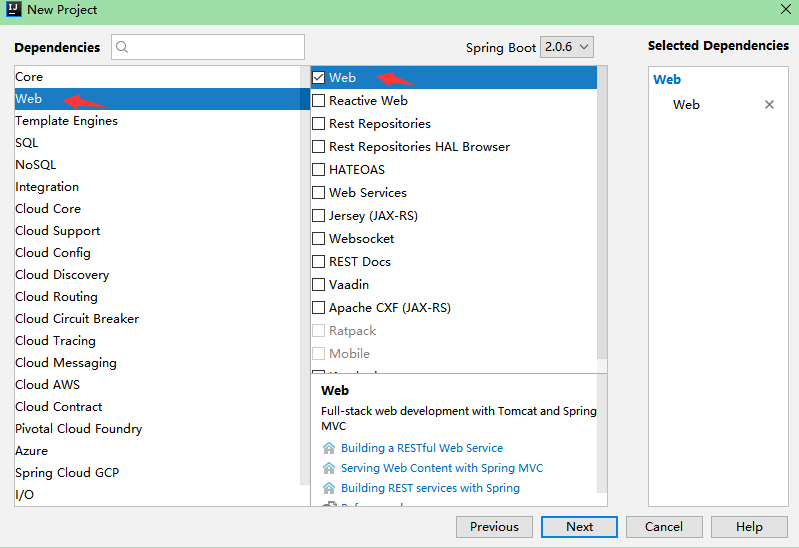Open the Help button
This screenshot has width=799, height=548.
[749, 527]
